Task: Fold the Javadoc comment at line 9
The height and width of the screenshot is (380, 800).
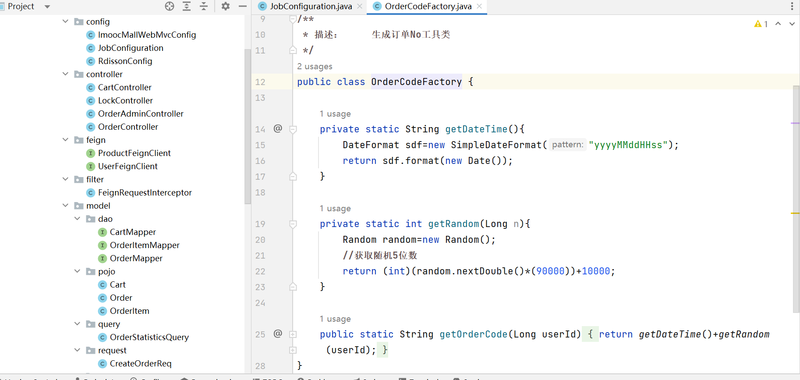Action: (x=293, y=19)
